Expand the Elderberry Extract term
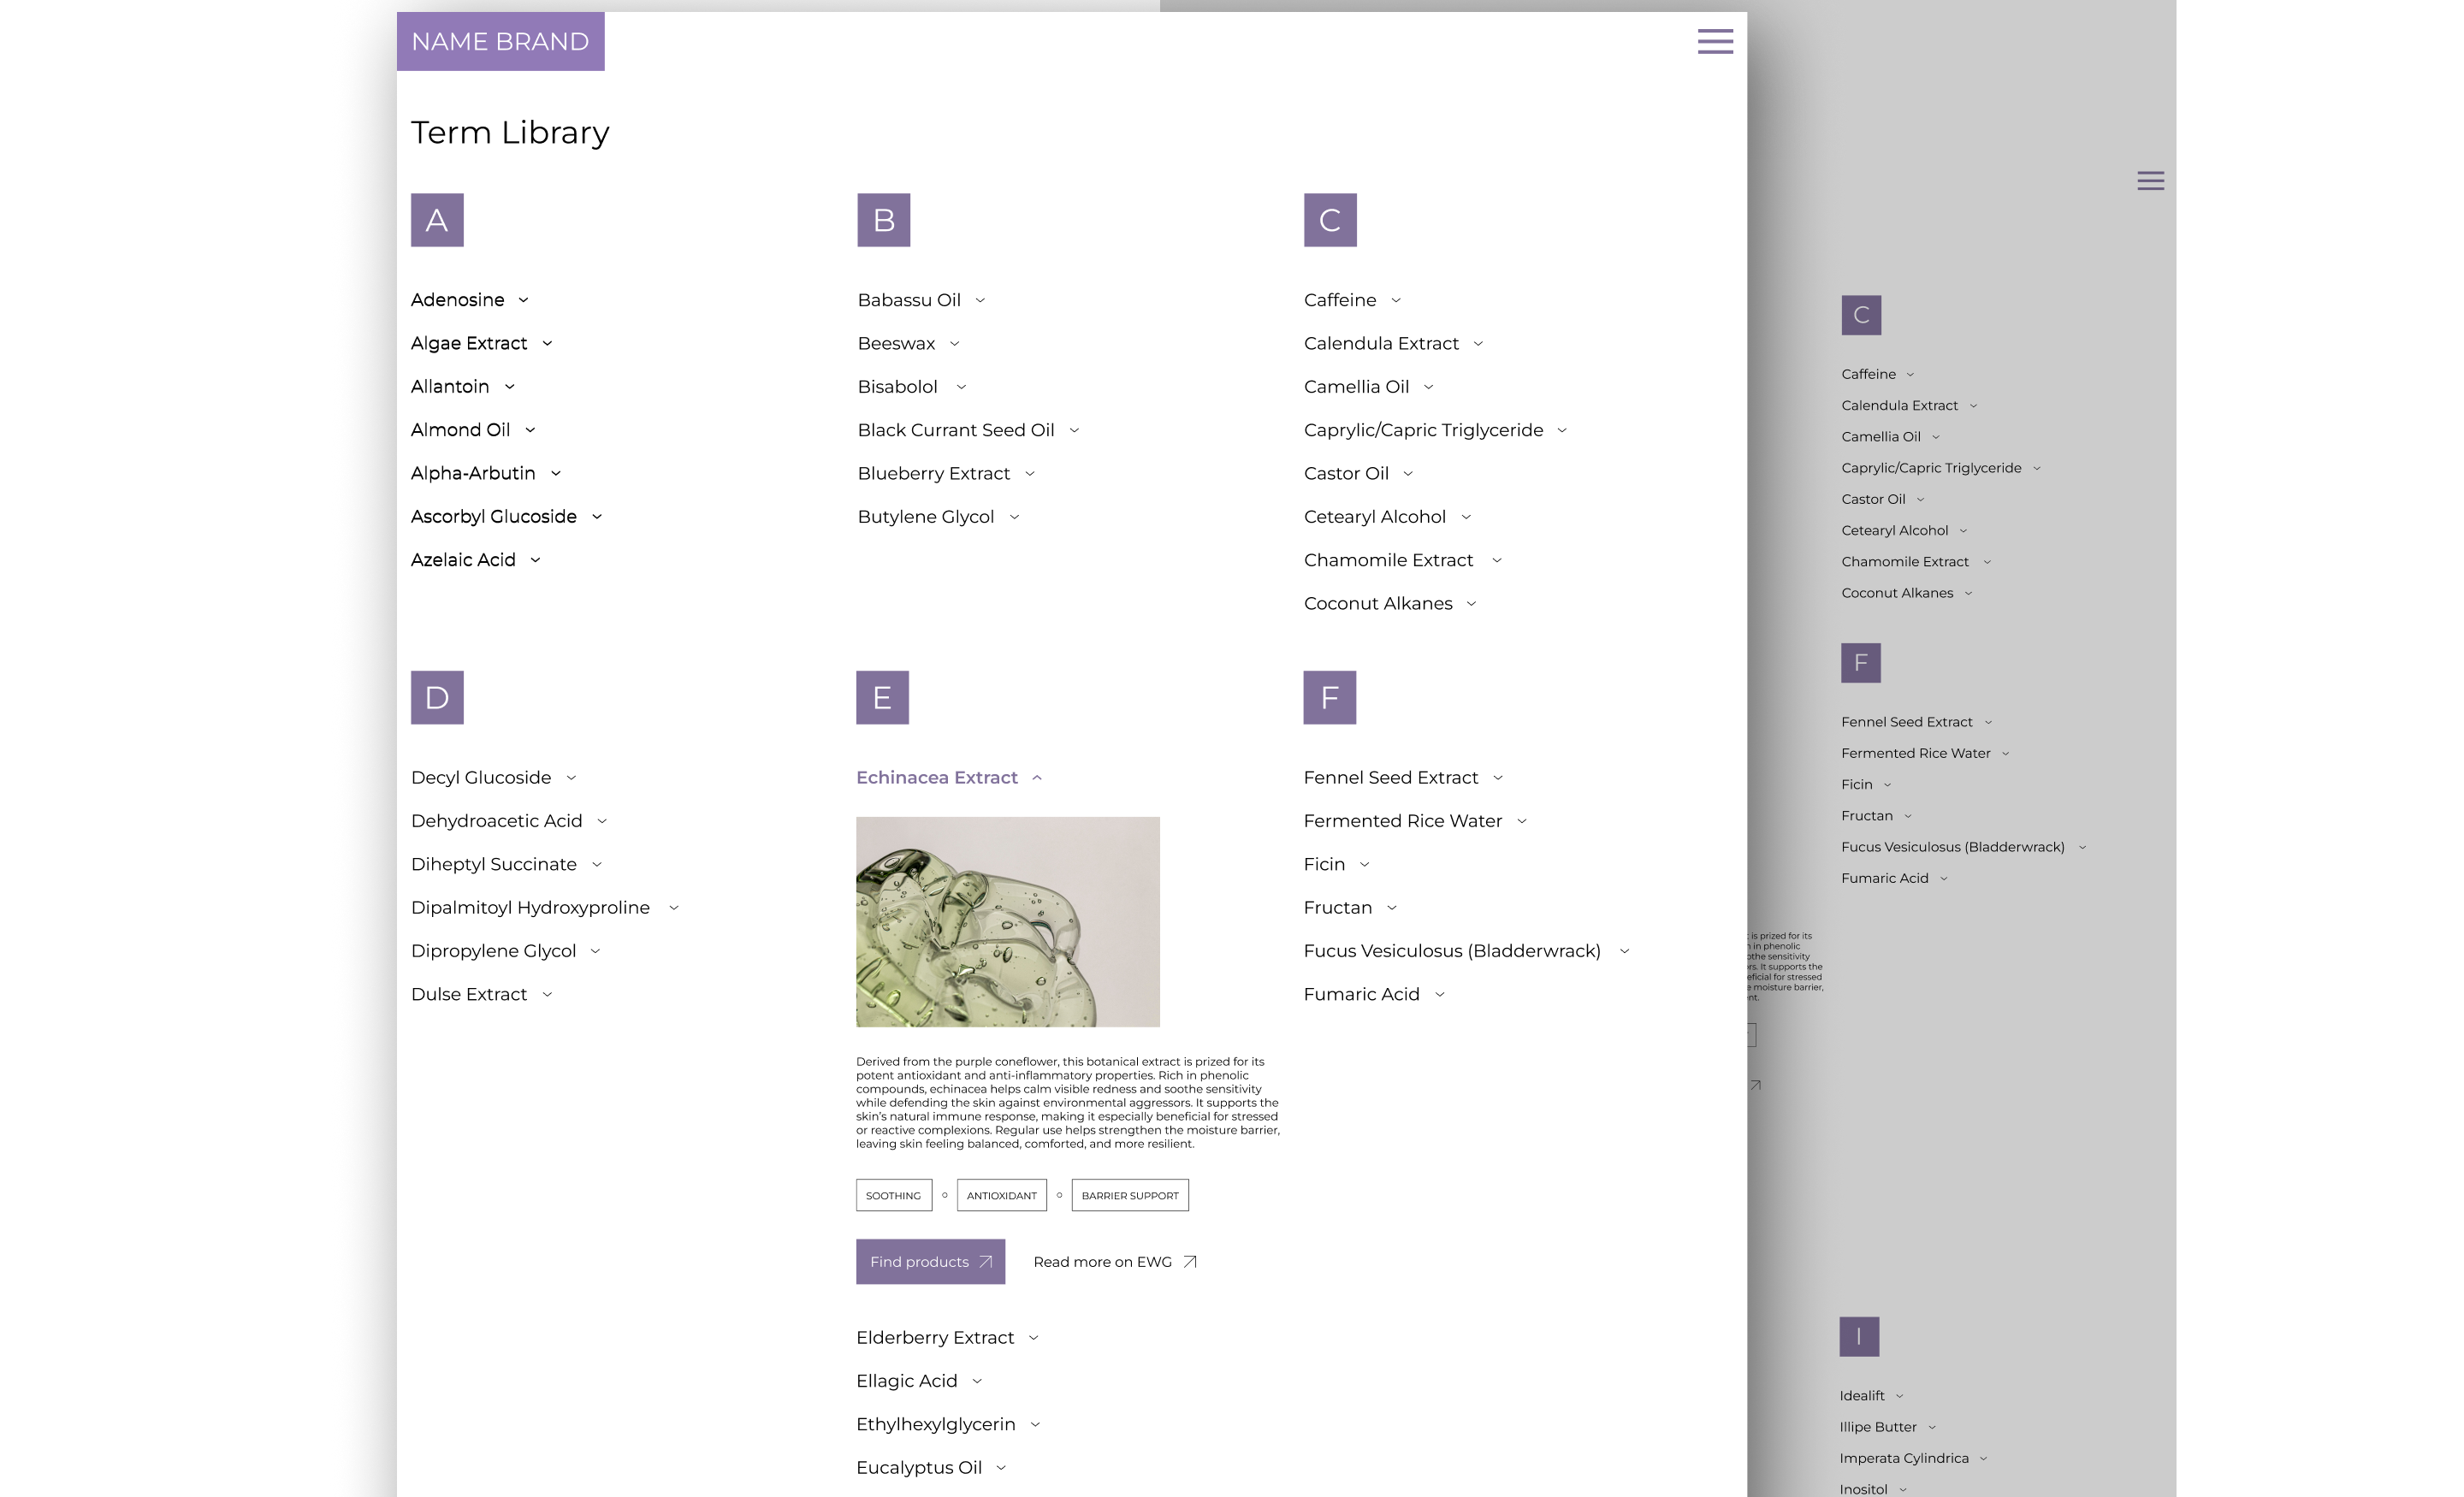2464x1497 pixels. click(1033, 1338)
